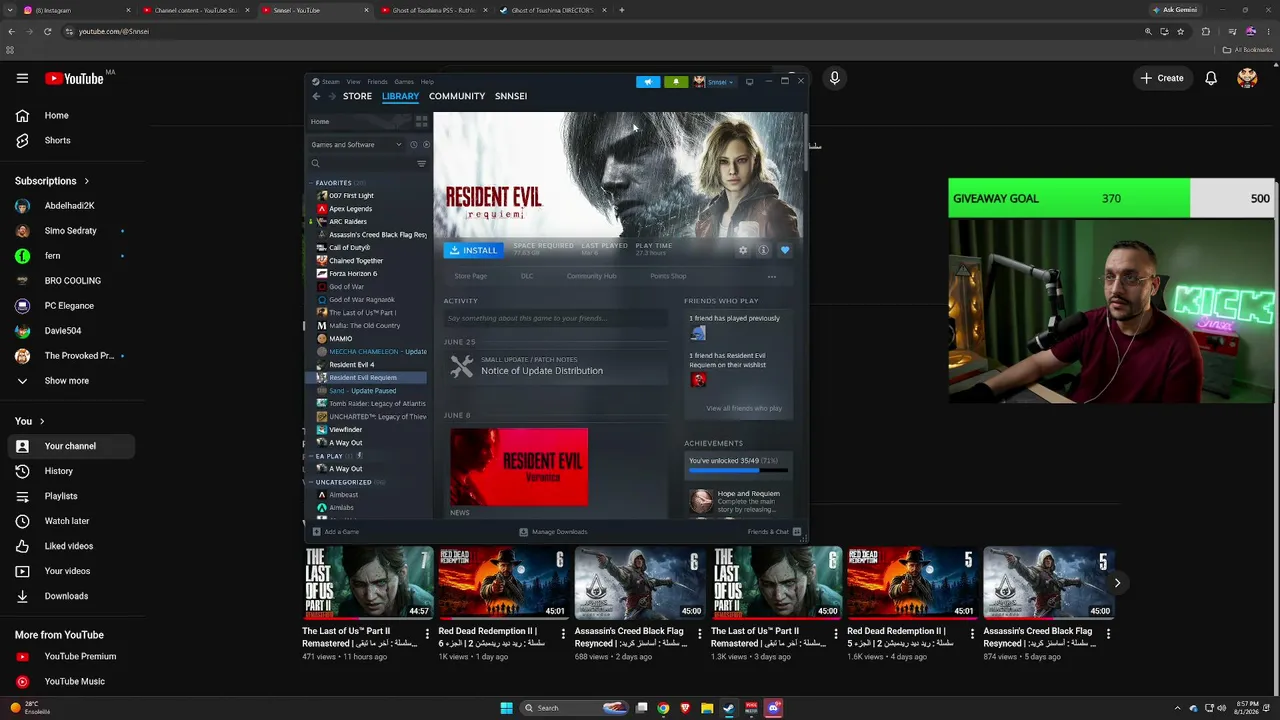The height and width of the screenshot is (720, 1280).
Task: Open Games and Software filter dropdown
Action: 356,145
